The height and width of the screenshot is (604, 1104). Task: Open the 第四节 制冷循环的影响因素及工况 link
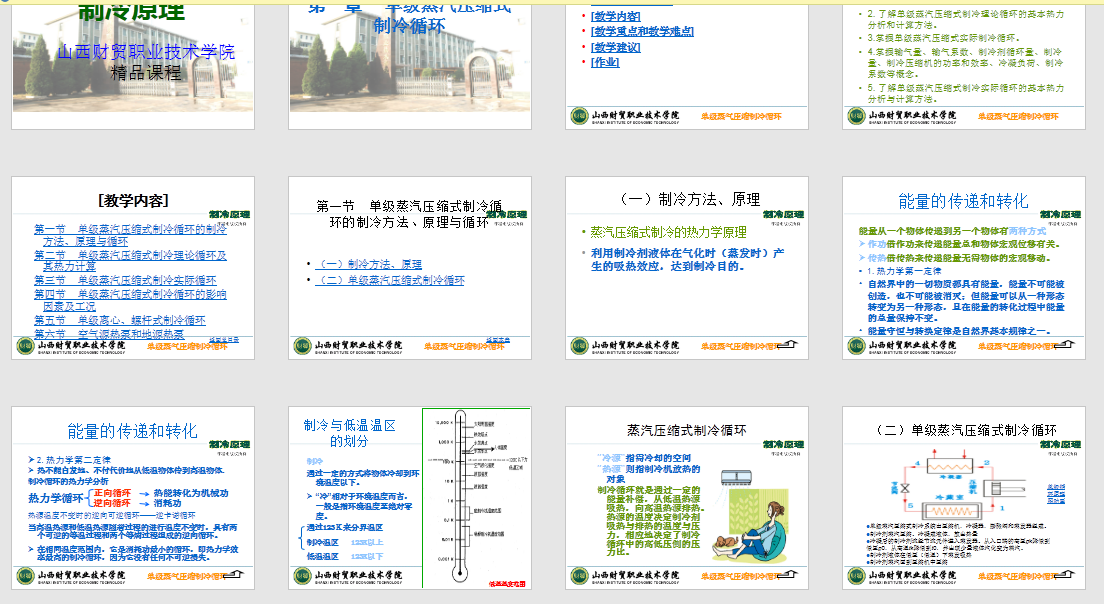[130, 301]
